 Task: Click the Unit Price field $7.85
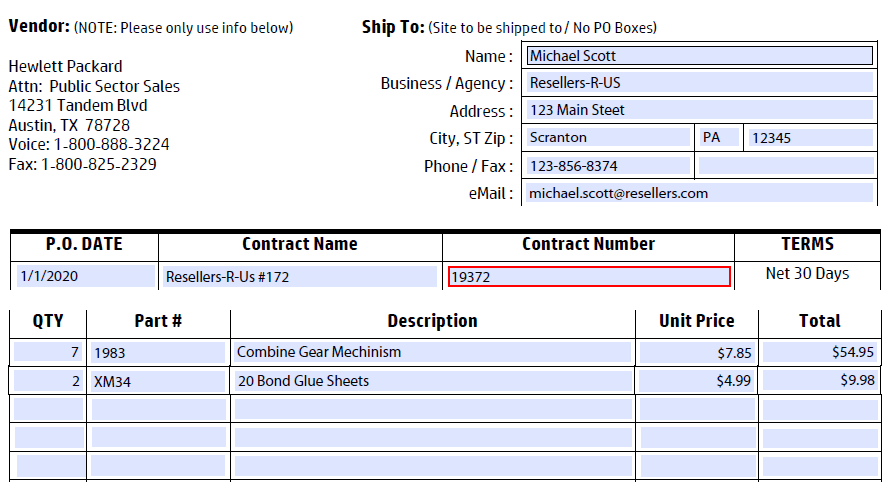click(697, 353)
